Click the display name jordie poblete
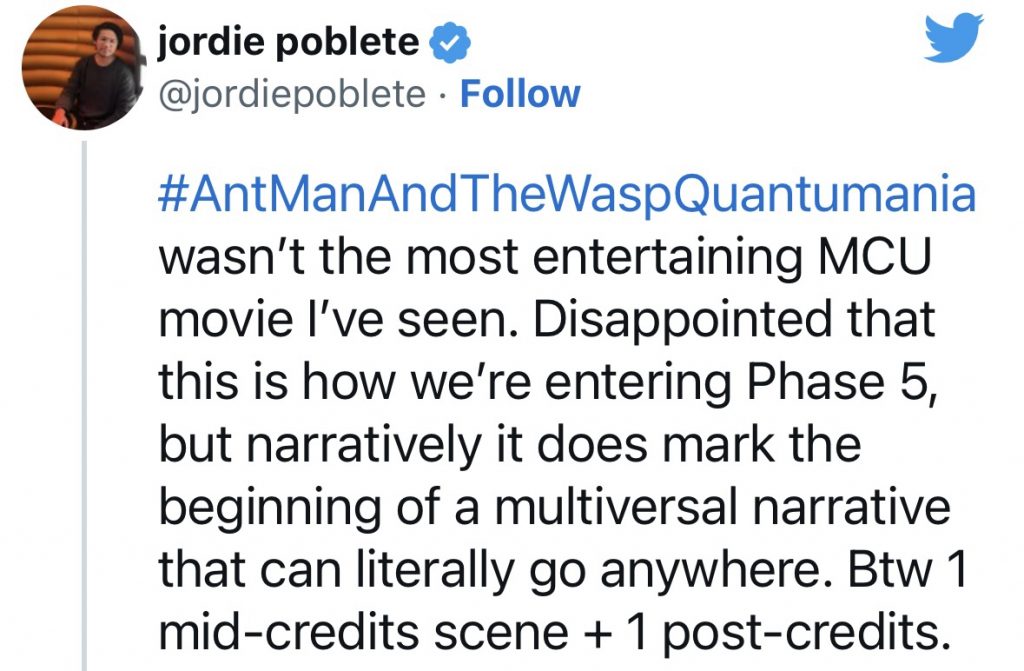 289,43
